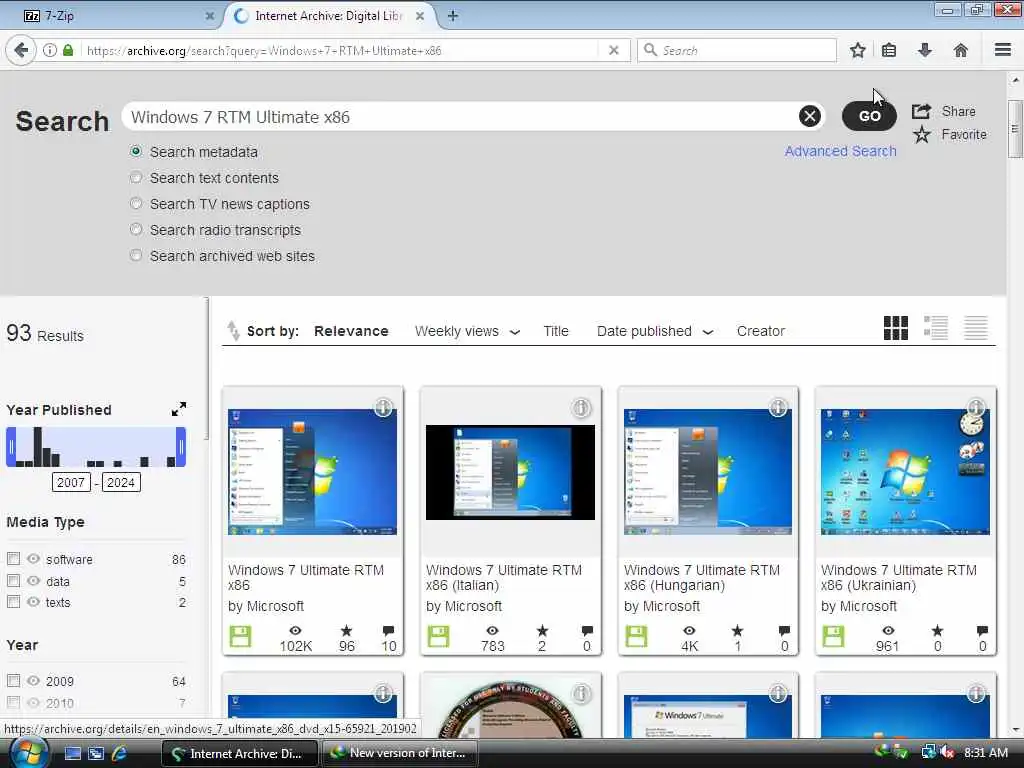1024x768 pixels.
Task: Expand the Year Published histogram
Action: [179, 409]
